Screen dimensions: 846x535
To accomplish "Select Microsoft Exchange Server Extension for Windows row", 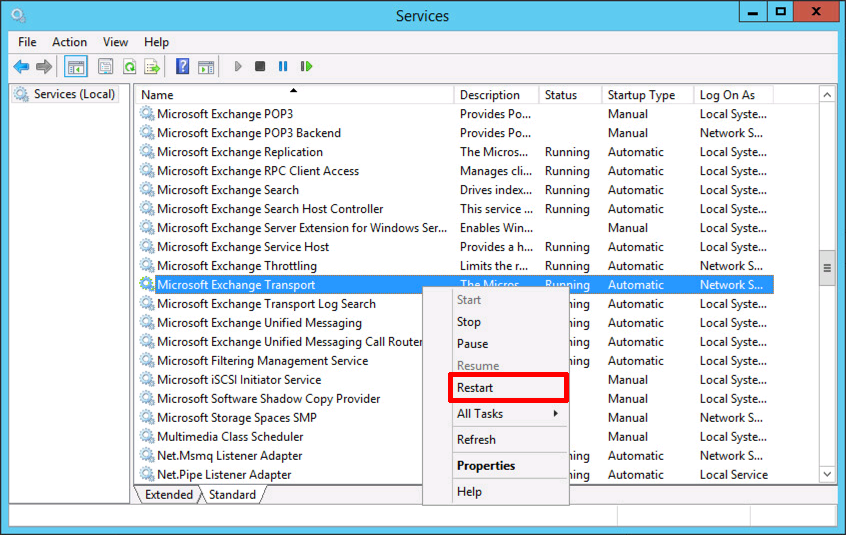I will click(x=454, y=228).
